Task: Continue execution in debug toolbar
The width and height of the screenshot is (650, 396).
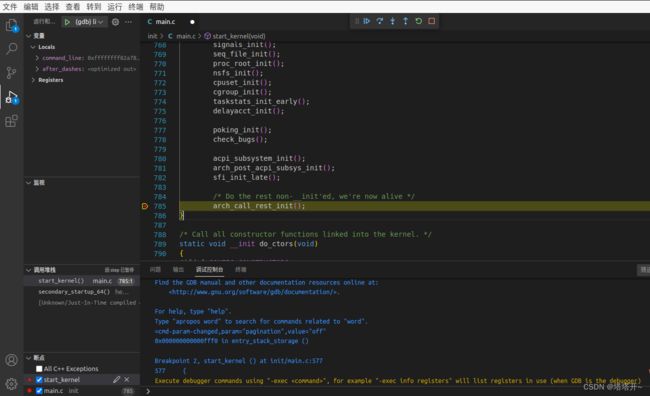Action: click(366, 21)
